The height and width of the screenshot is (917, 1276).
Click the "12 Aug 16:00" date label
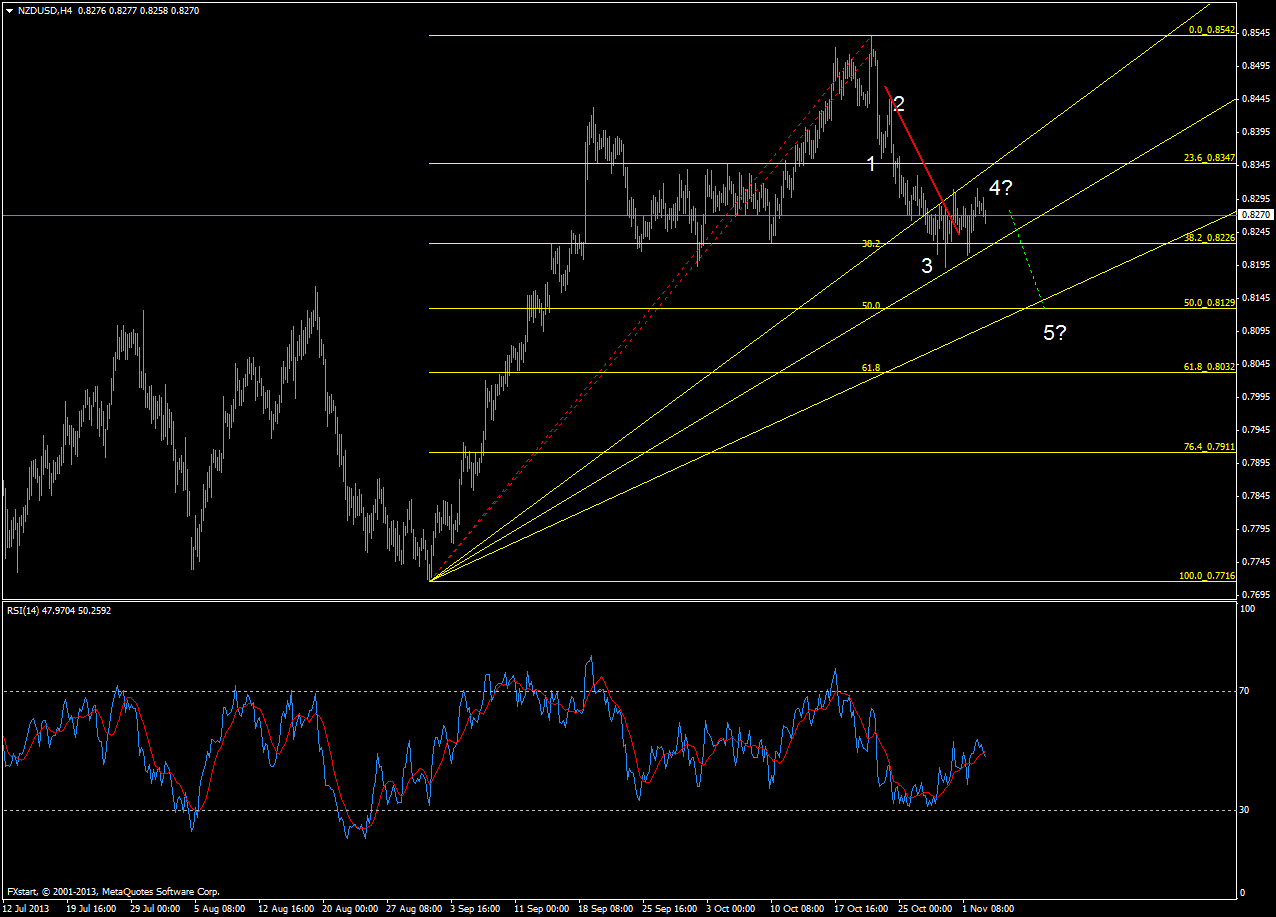click(x=284, y=908)
